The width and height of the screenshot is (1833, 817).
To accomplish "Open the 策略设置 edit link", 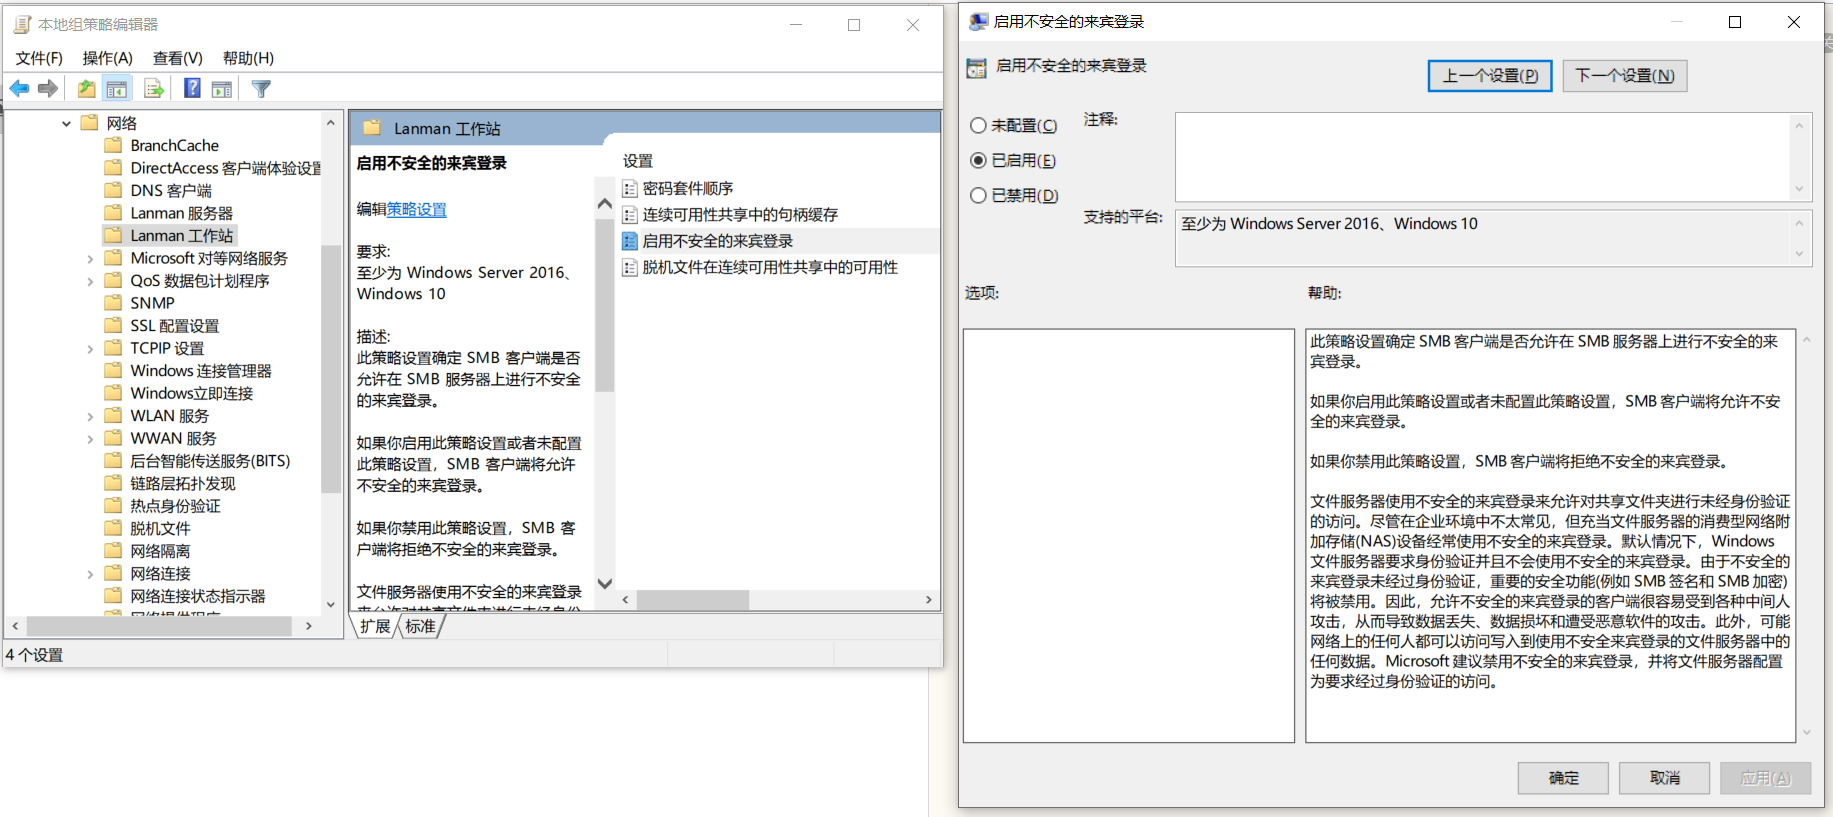I will point(416,210).
